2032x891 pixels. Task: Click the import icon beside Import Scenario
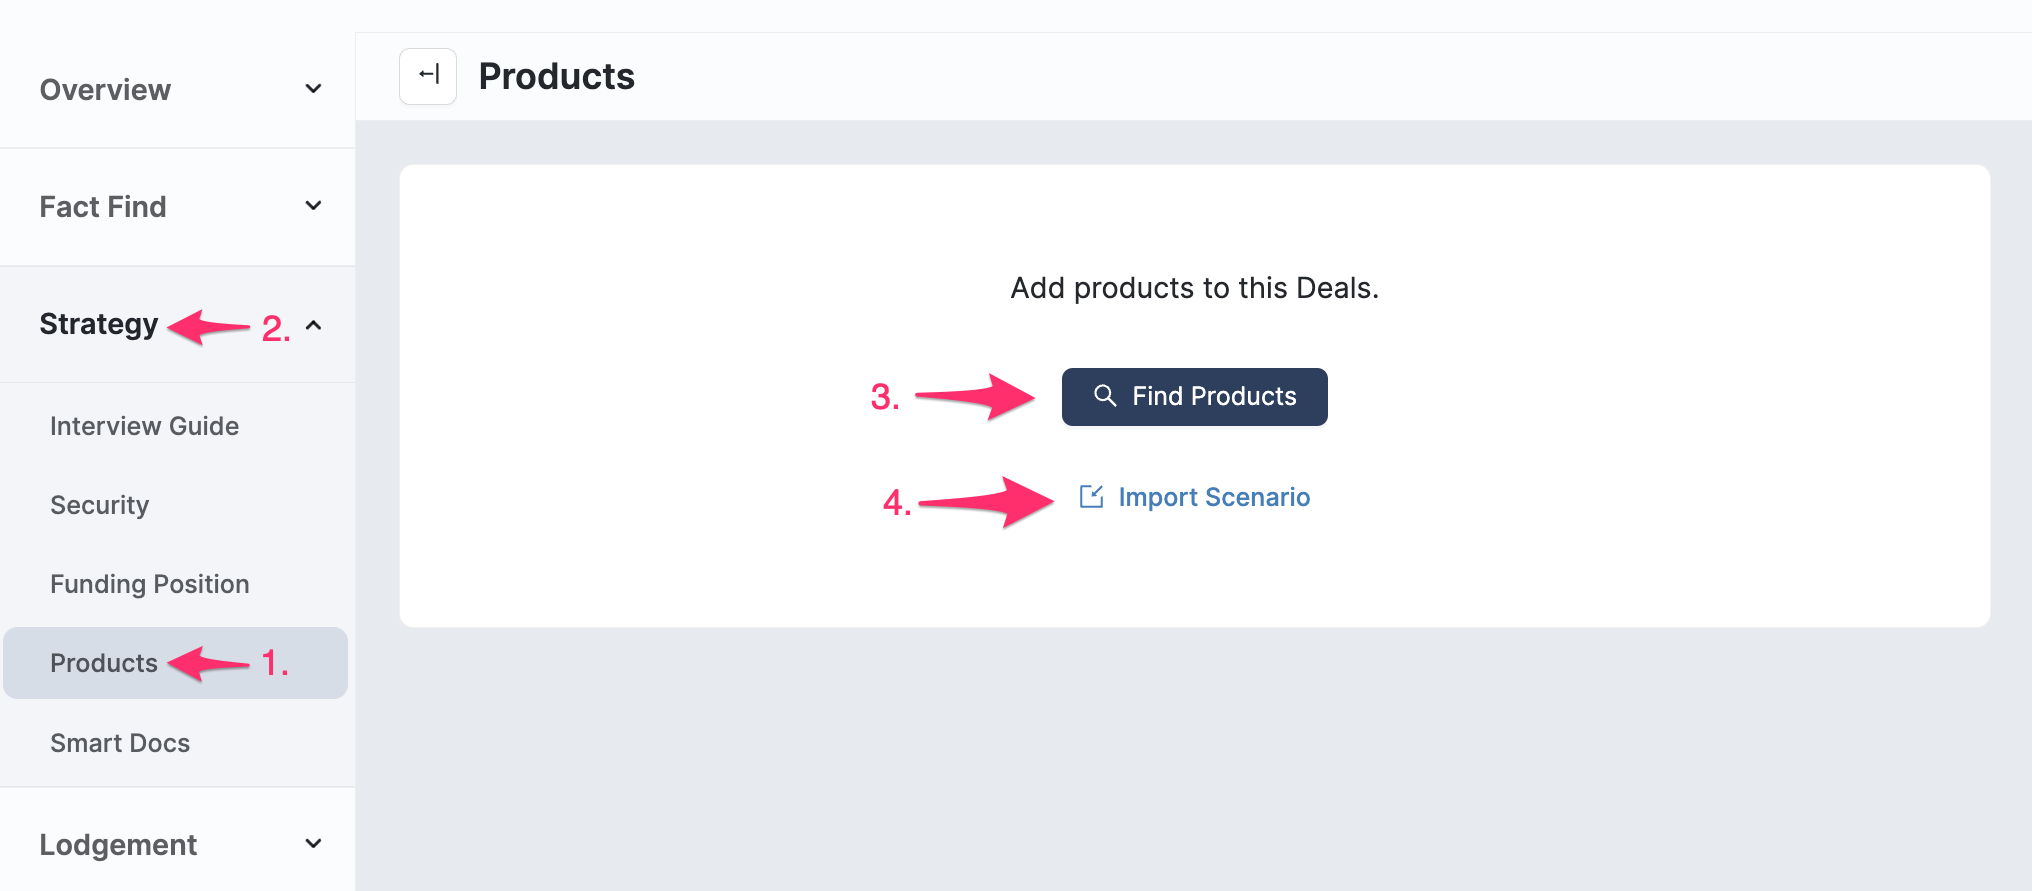point(1091,497)
